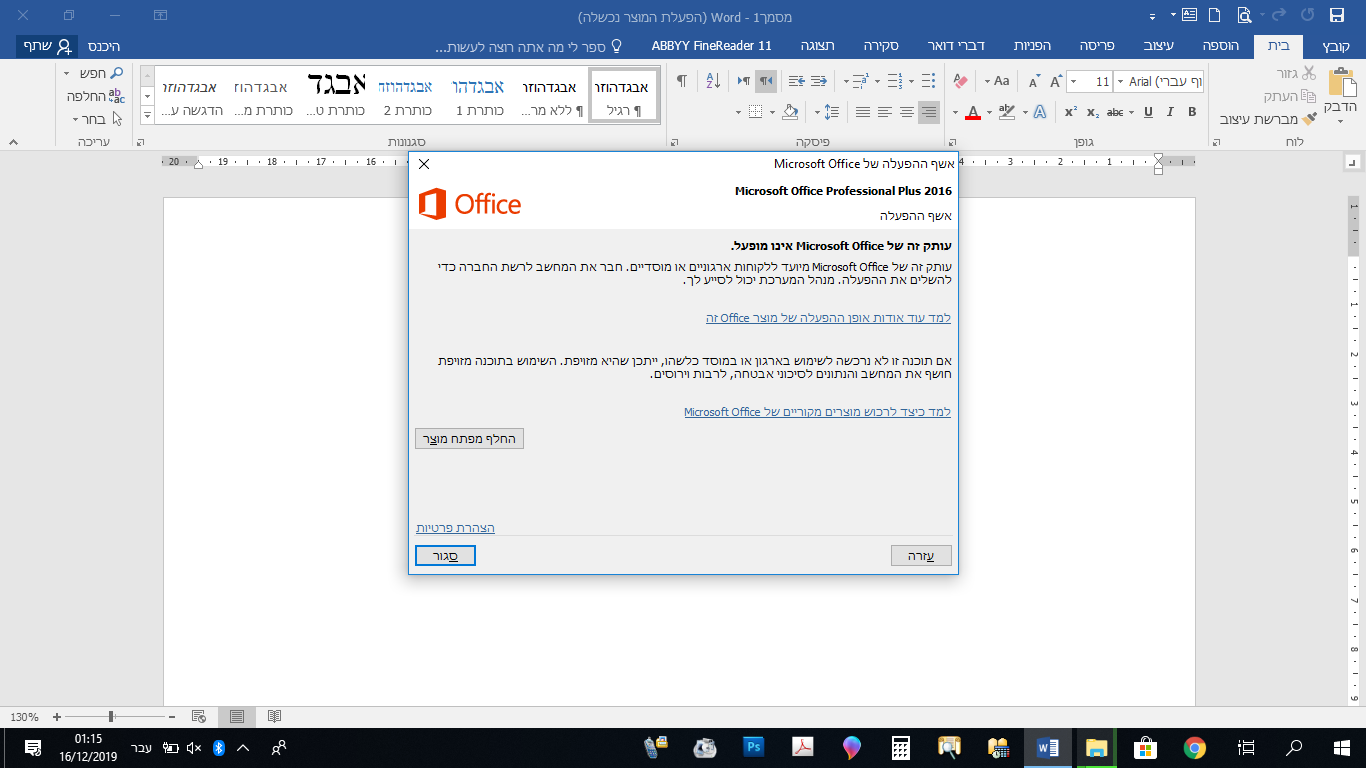Collapse the ribbon with the chevron
Screen dimensions: 1366x768
12,143
